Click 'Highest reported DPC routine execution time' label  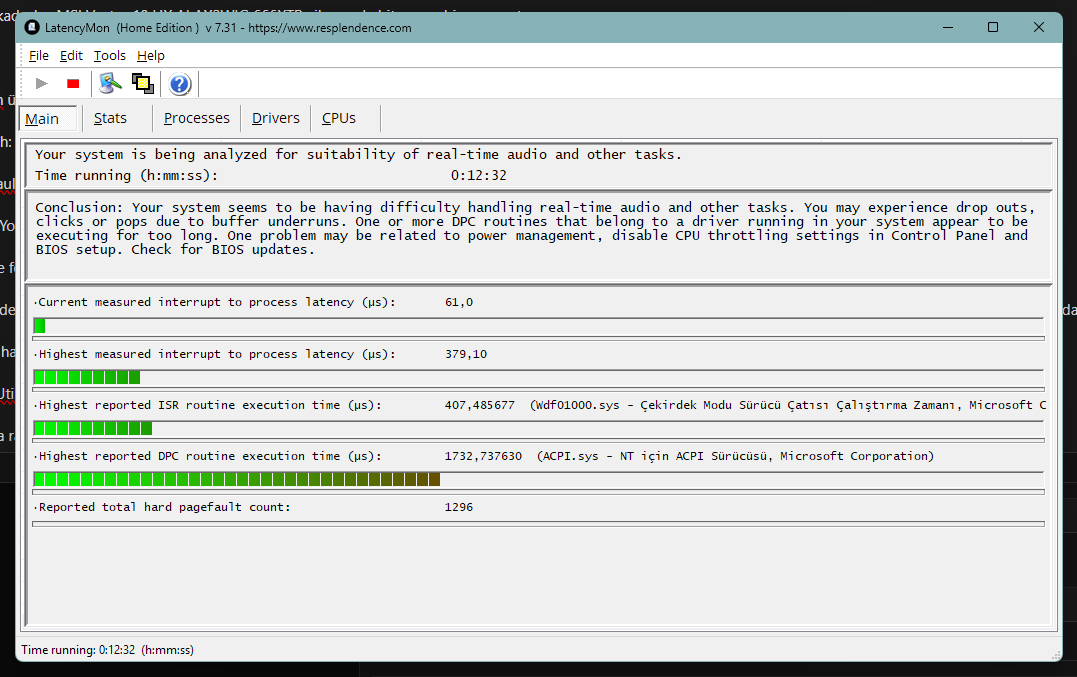pyautogui.click(x=210, y=456)
